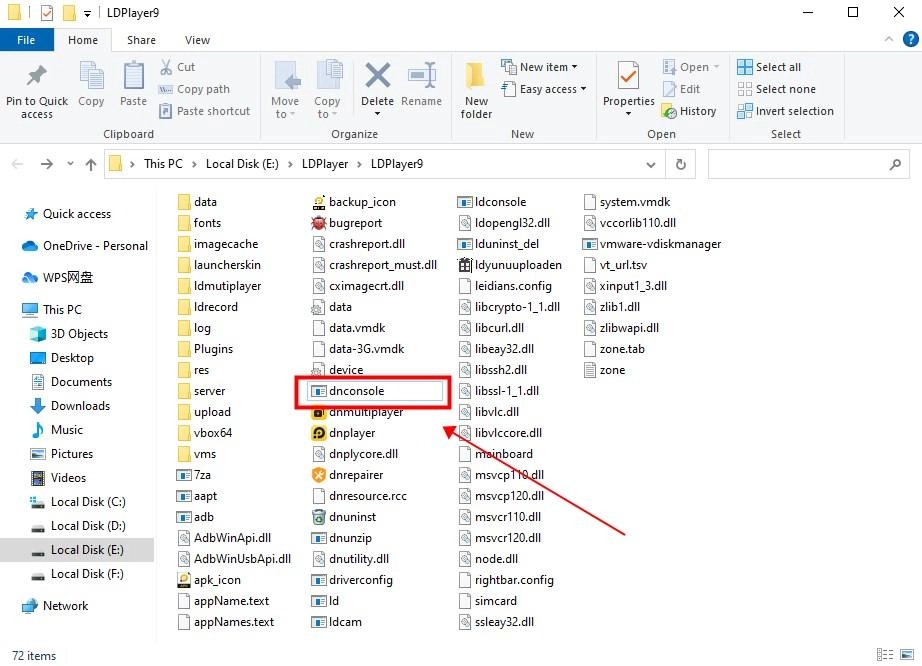Select the apk_icon file
The image size is (922, 666).
coord(209,580)
